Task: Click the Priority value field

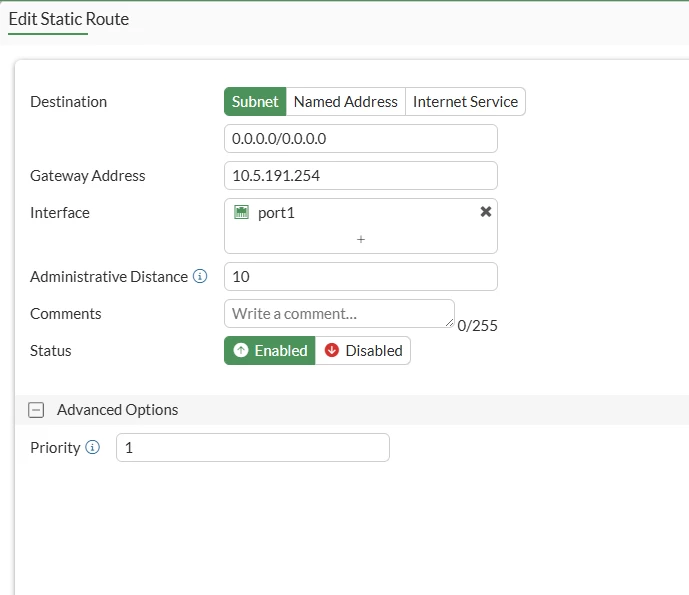Action: coord(253,447)
